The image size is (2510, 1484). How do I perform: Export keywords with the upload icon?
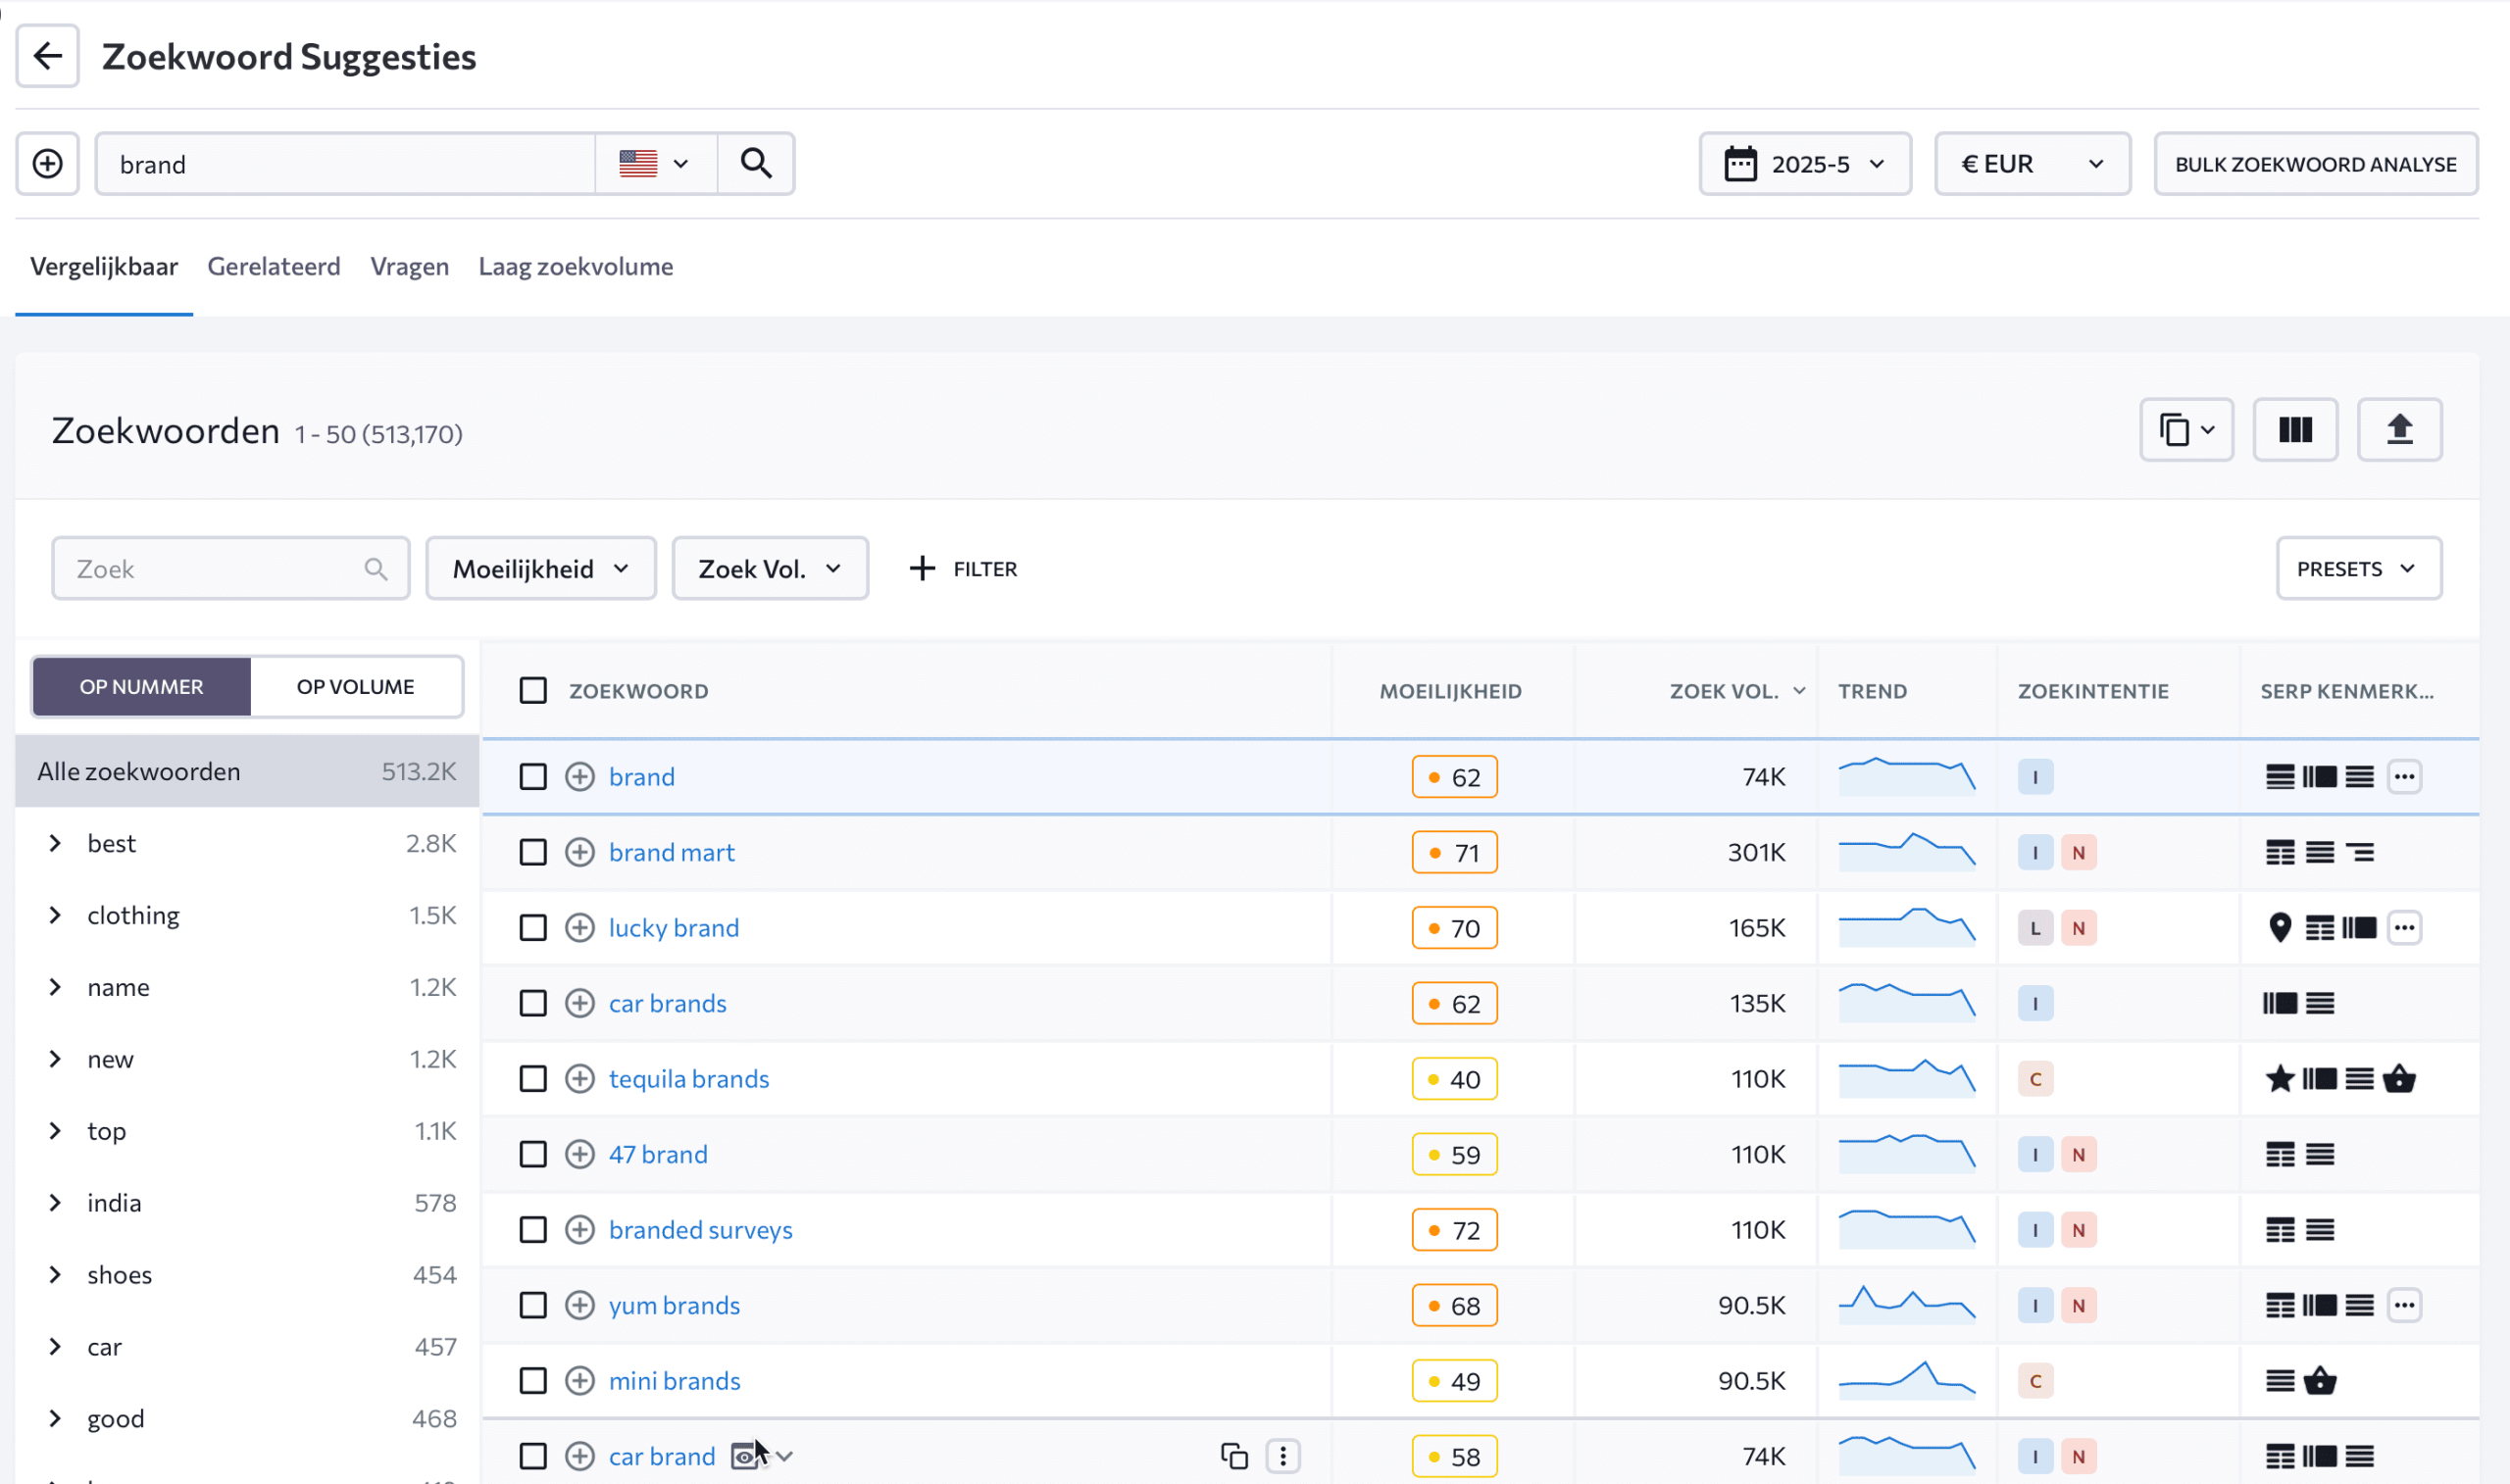2399,430
